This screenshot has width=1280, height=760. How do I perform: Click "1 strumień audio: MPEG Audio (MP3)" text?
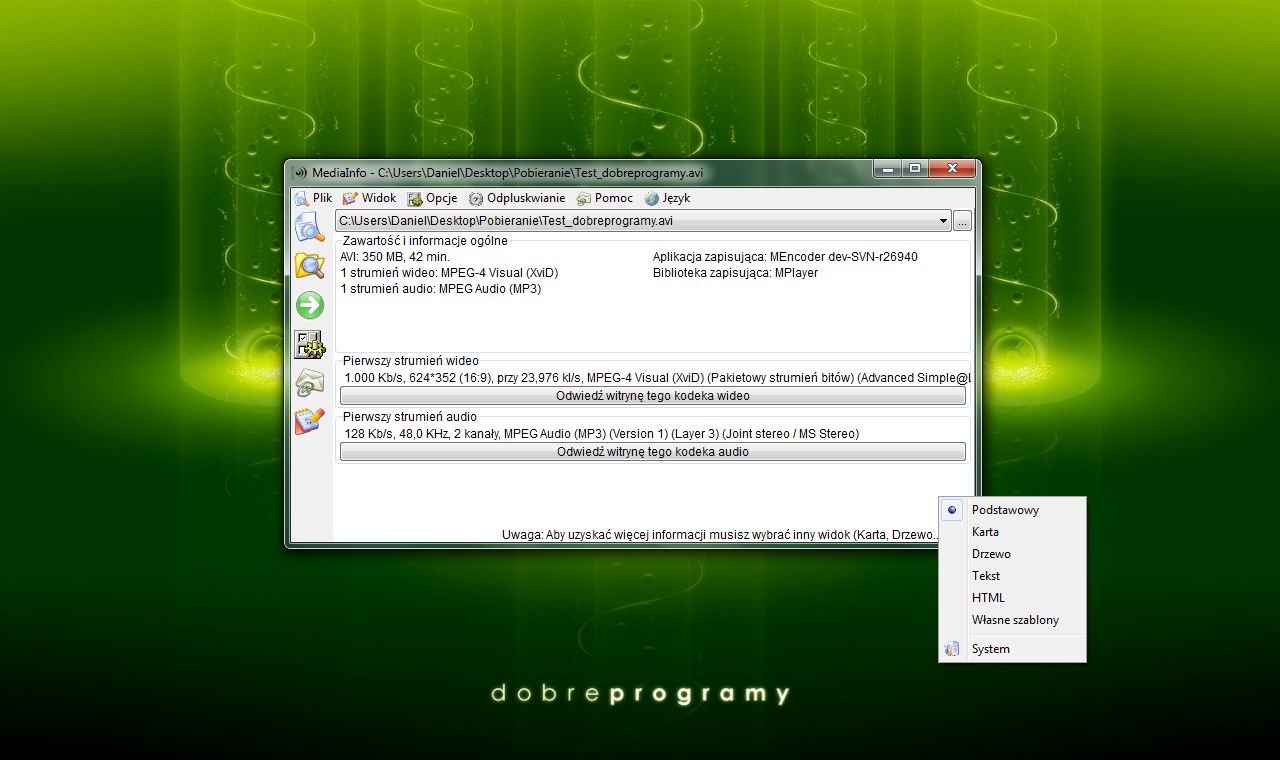[x=440, y=289]
